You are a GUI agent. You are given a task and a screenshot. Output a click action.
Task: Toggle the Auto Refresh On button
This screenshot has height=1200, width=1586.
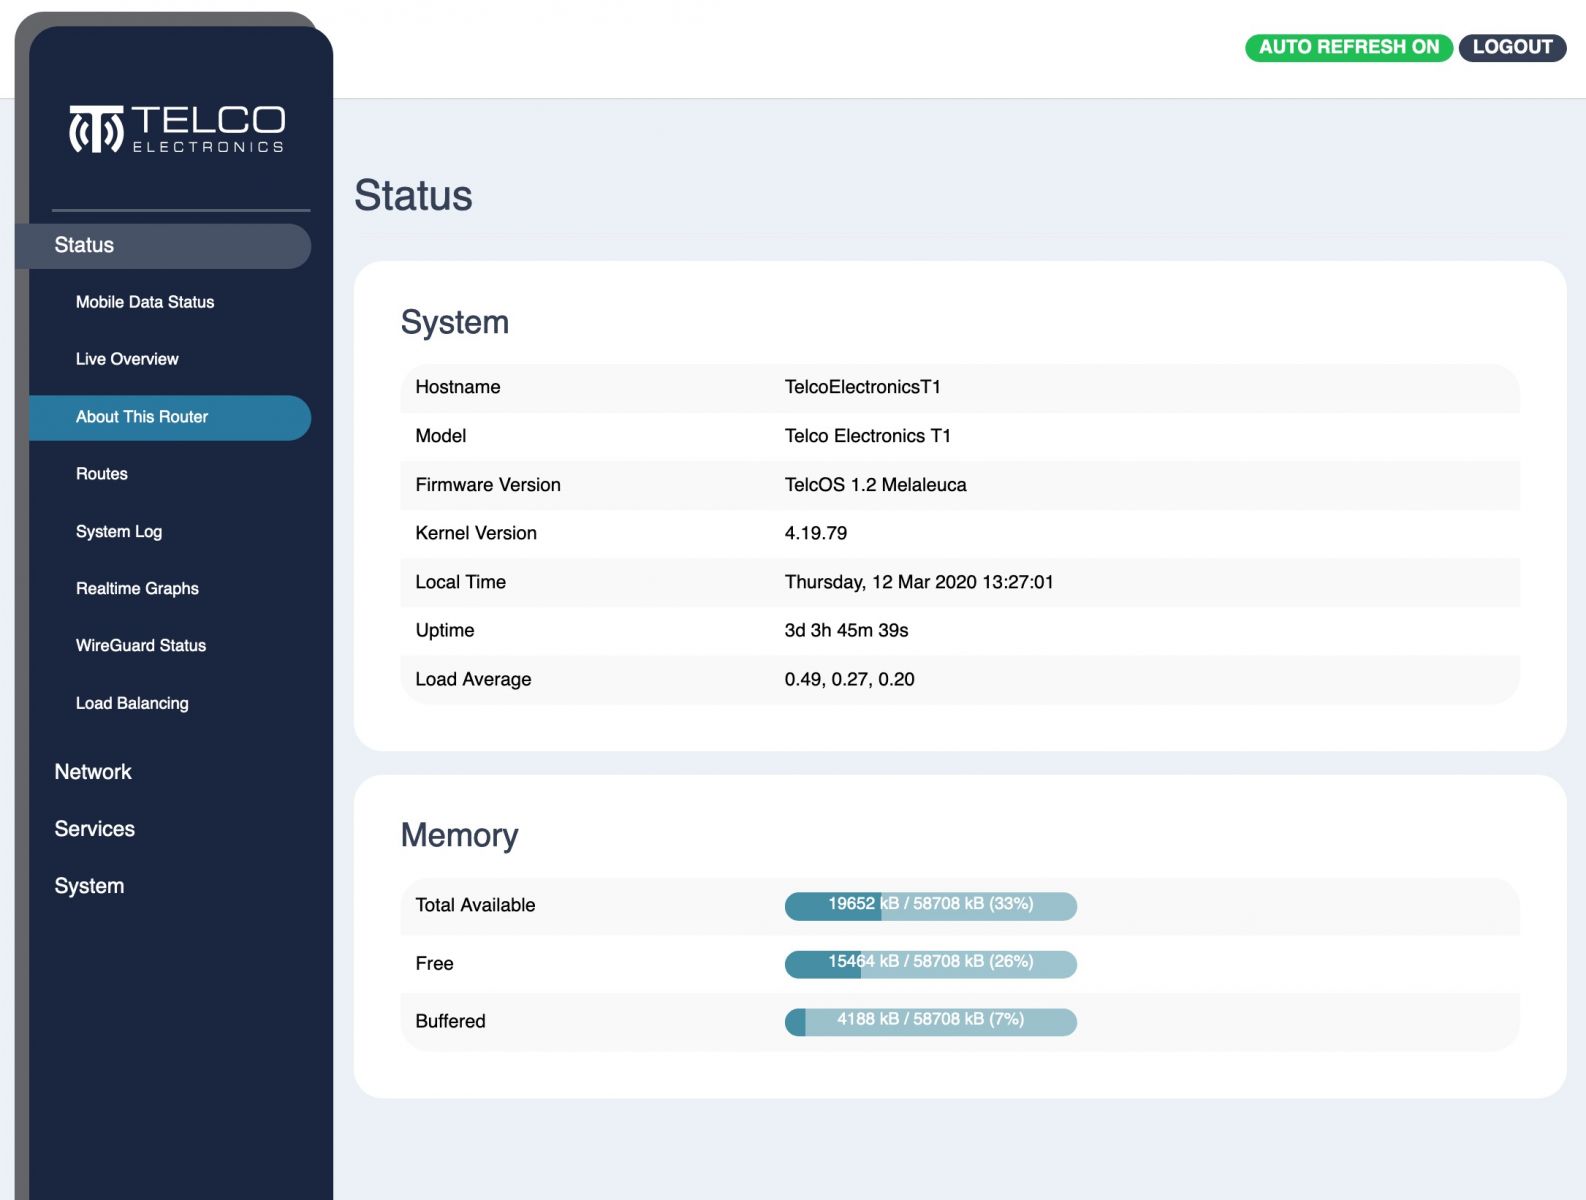pyautogui.click(x=1347, y=47)
